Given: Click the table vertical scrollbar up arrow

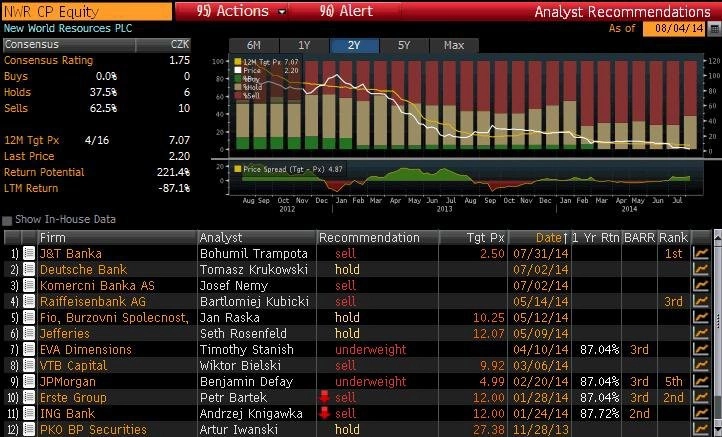Looking at the screenshot, I should 717,236.
